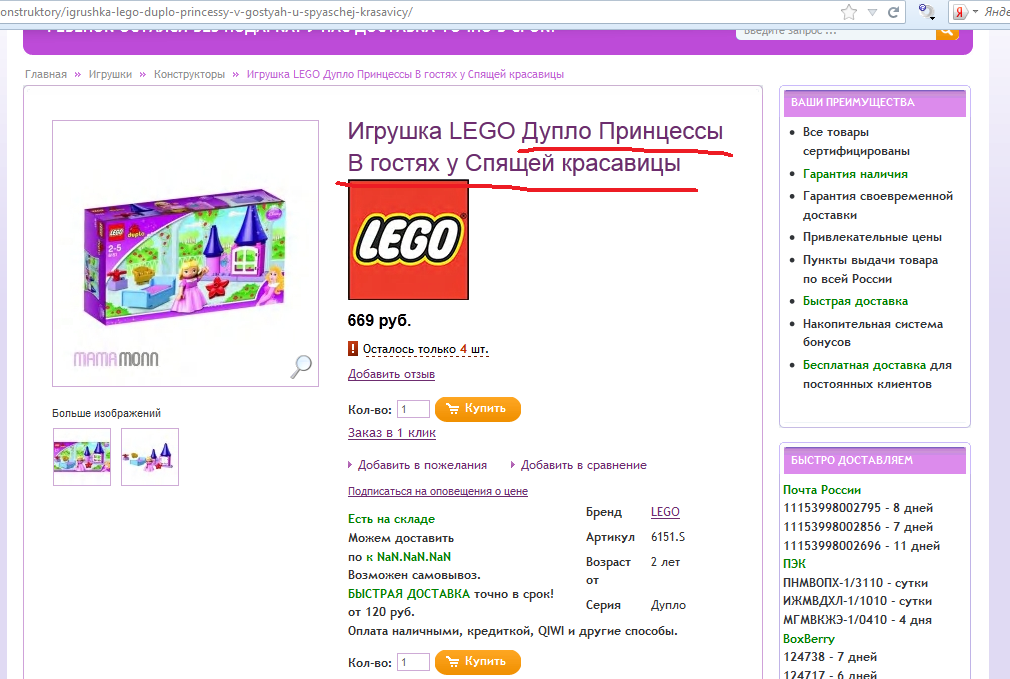The height and width of the screenshot is (679, 1010).
Task: Open 'Конструкторы' breadcrumb category
Action: [189, 74]
